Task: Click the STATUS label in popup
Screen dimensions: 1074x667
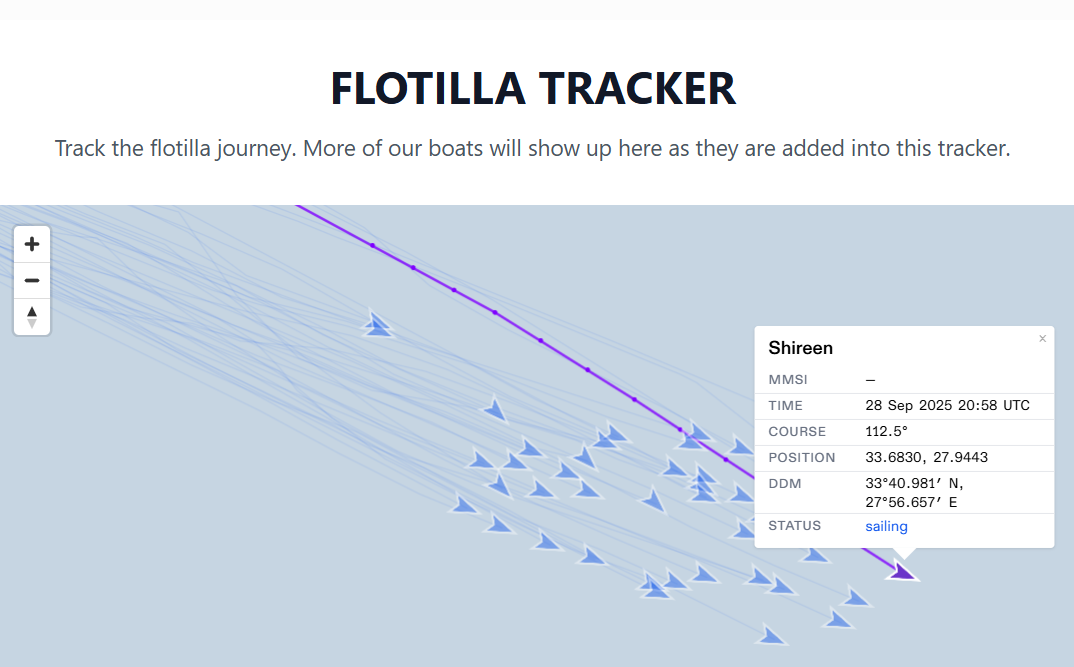Action: (794, 526)
